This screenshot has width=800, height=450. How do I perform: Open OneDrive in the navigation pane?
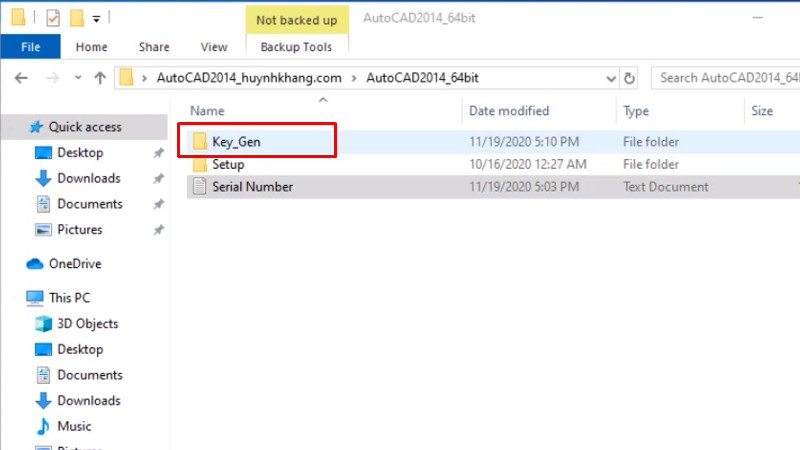[x=75, y=264]
